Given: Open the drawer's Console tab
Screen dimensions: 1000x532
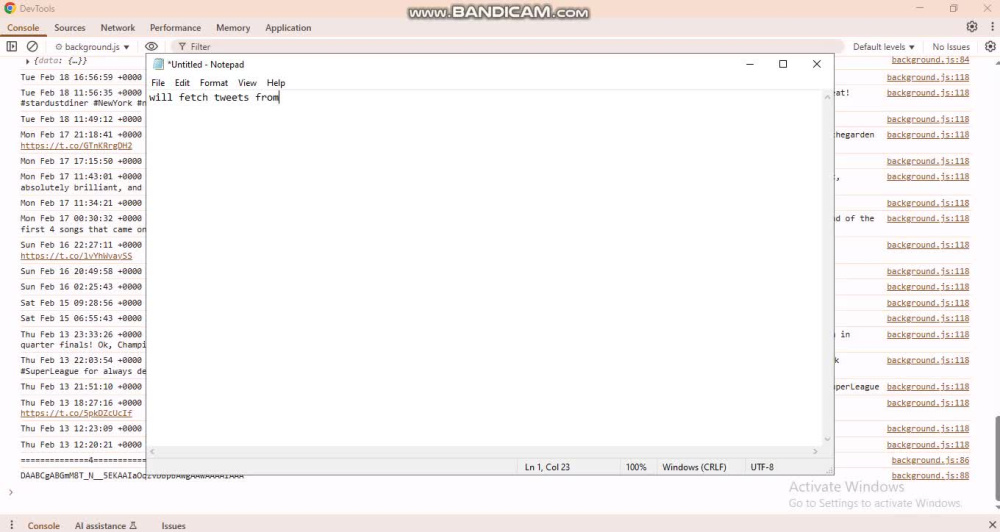Looking at the screenshot, I should pos(43,526).
